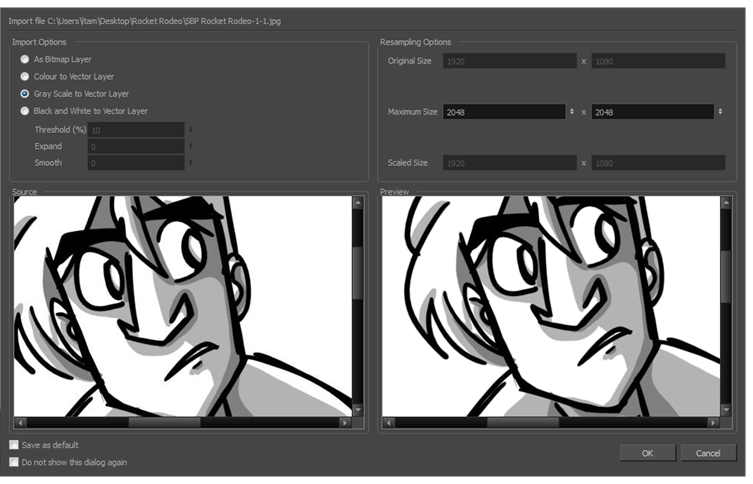Enable the Save as default checkbox

(x=14, y=445)
